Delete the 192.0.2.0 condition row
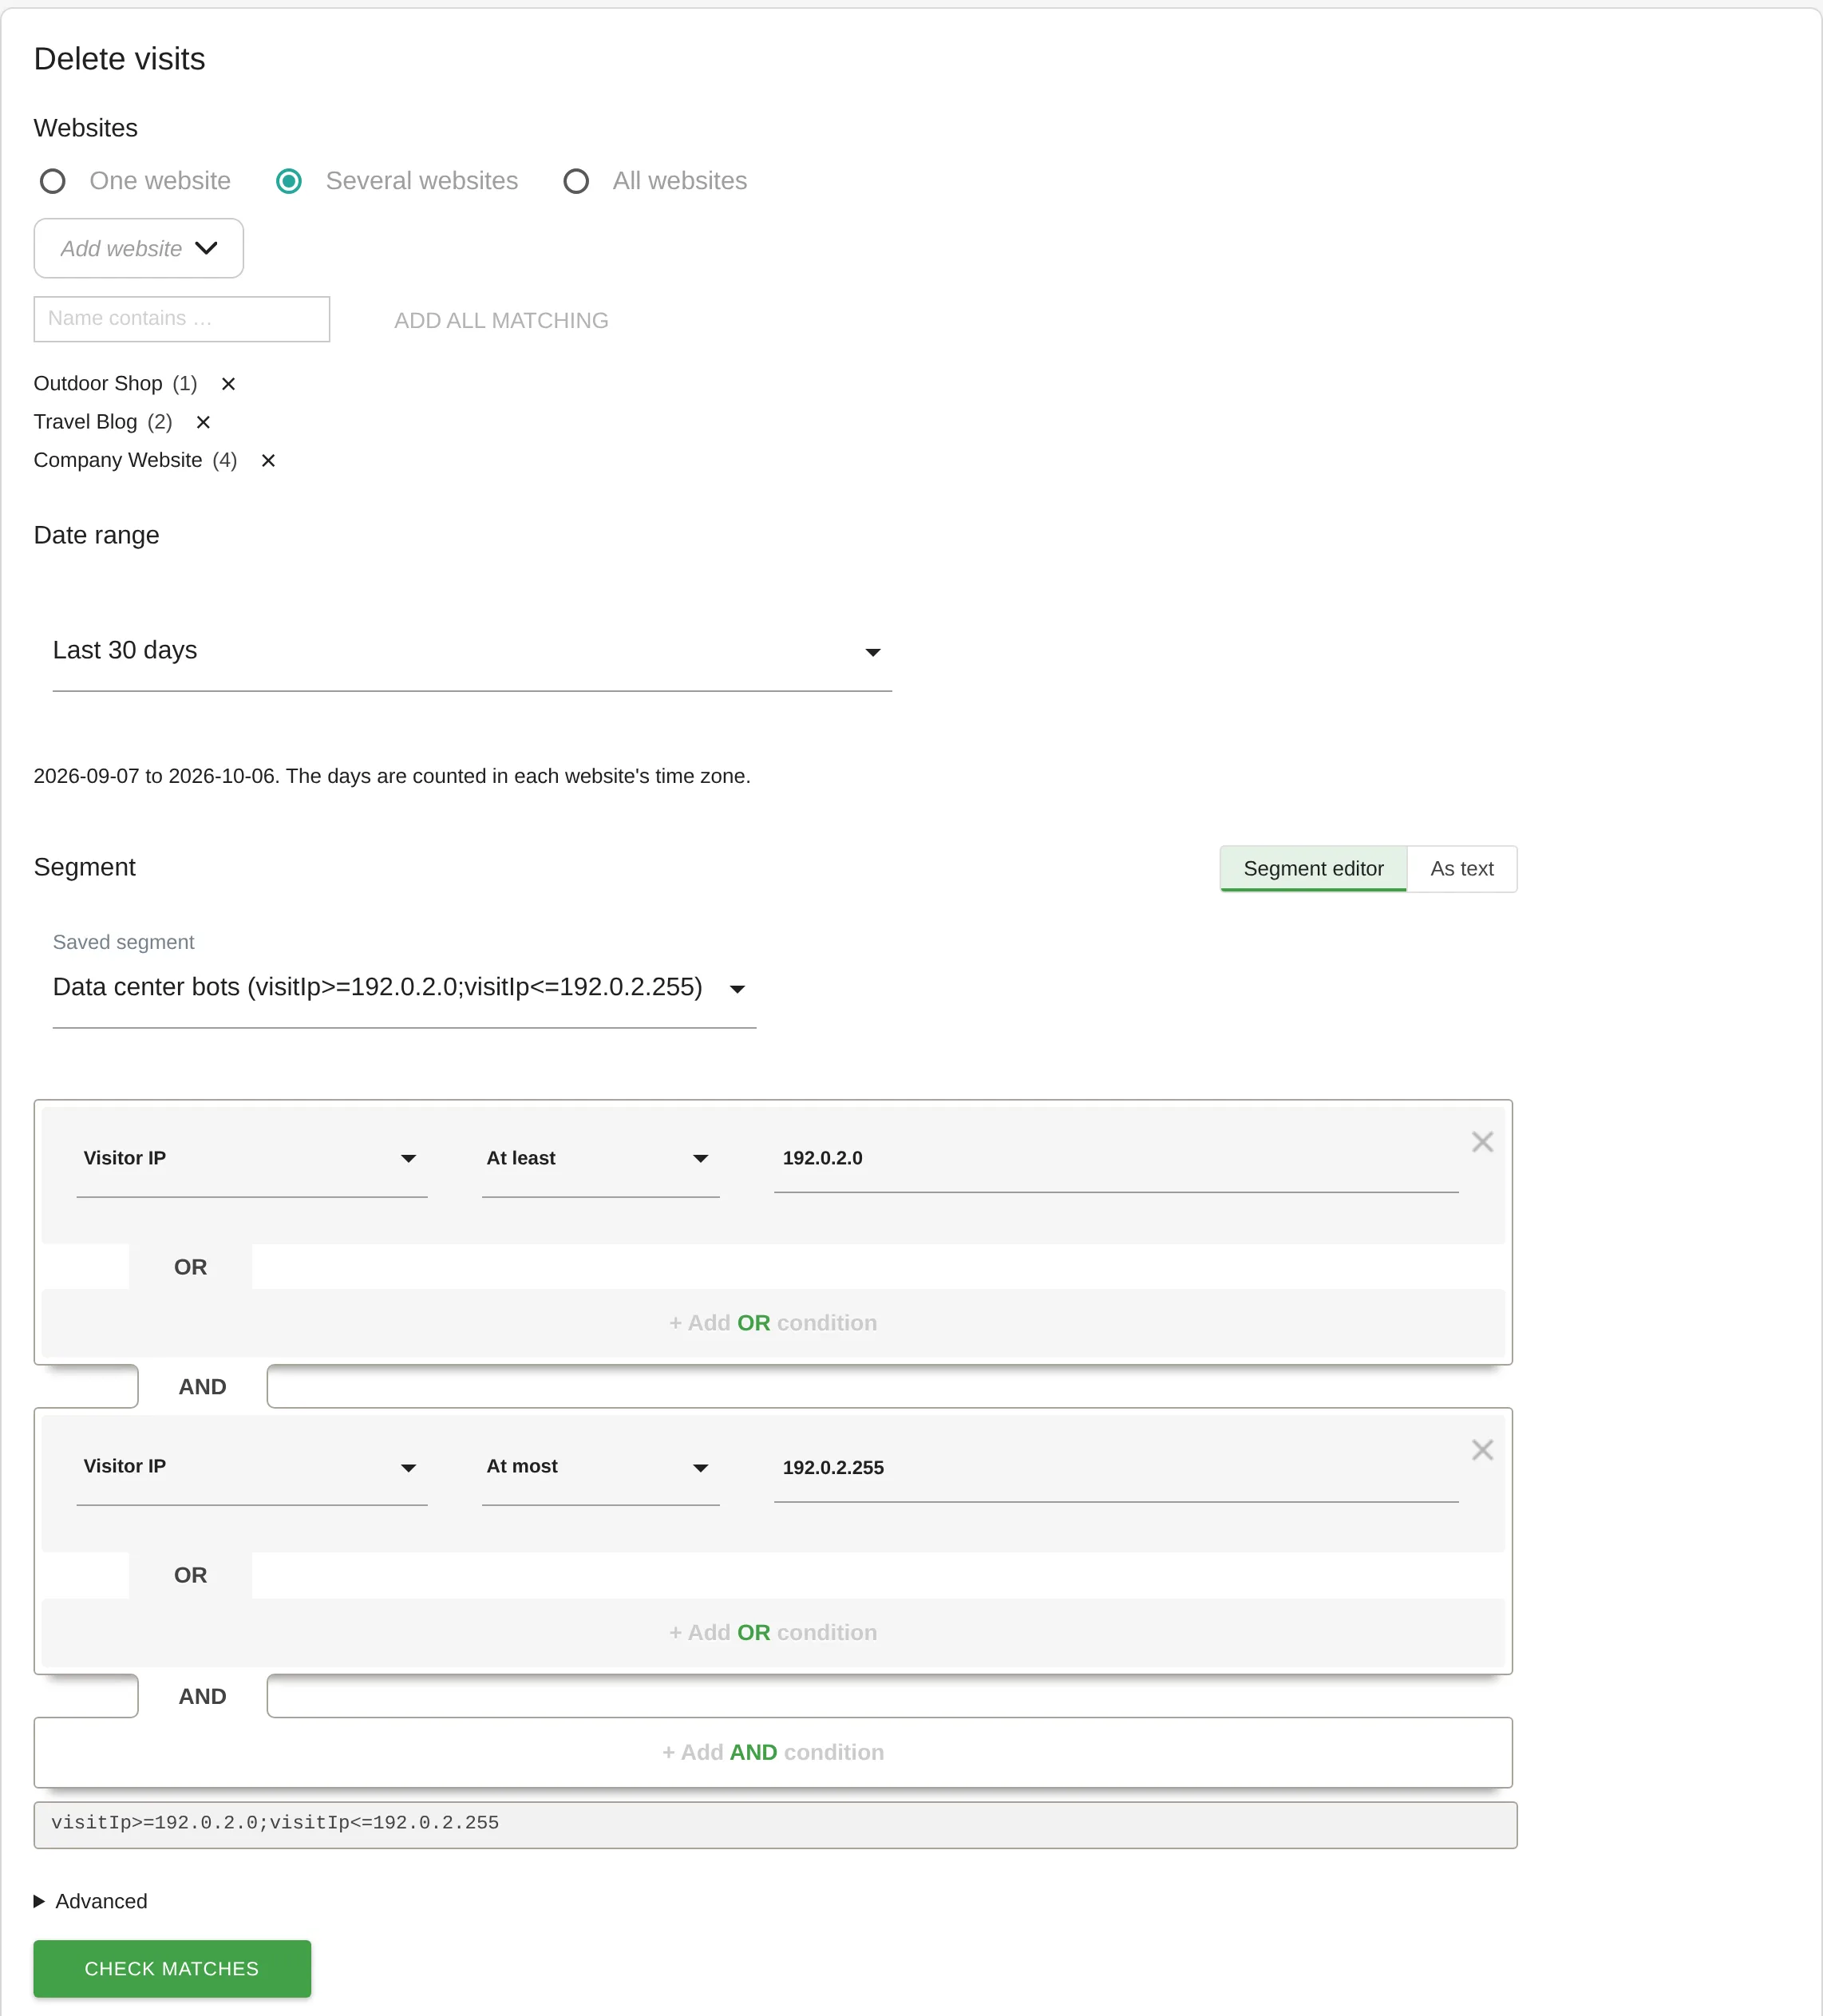 [1482, 1142]
